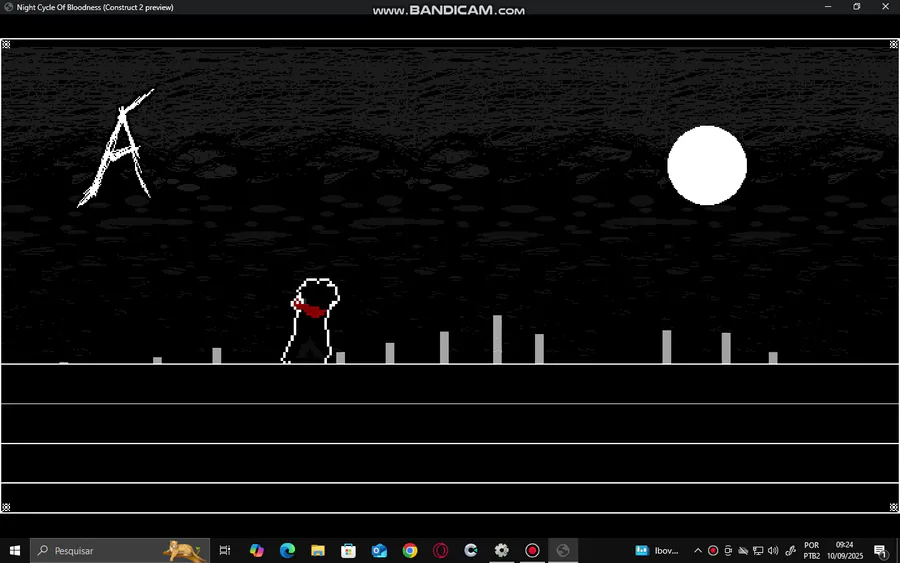Open Microsoft Store from the taskbar

click(x=348, y=550)
